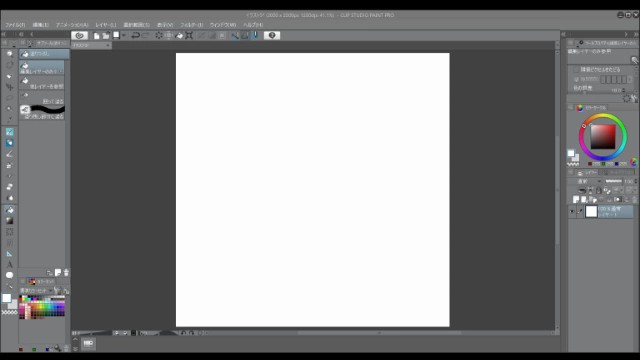Select 塗り残し部分に塗る sub tool

(42, 113)
